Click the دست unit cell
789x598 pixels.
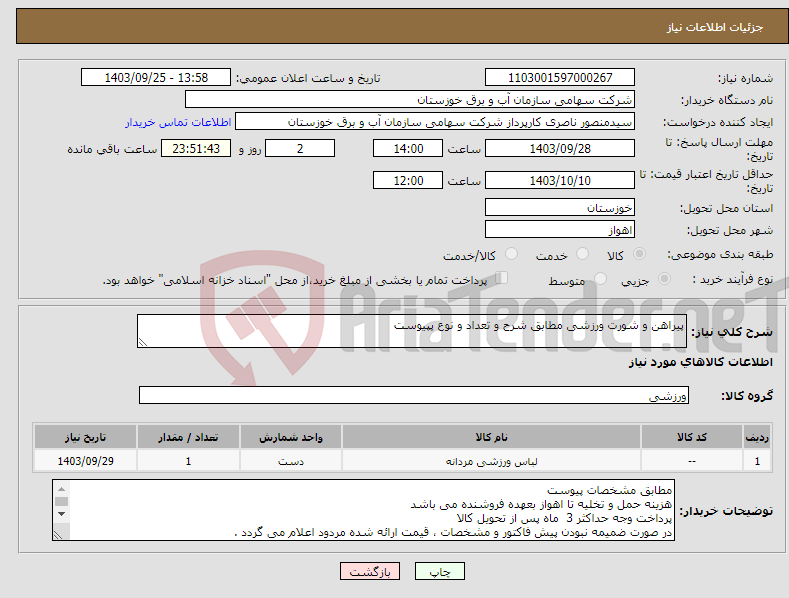coord(291,461)
